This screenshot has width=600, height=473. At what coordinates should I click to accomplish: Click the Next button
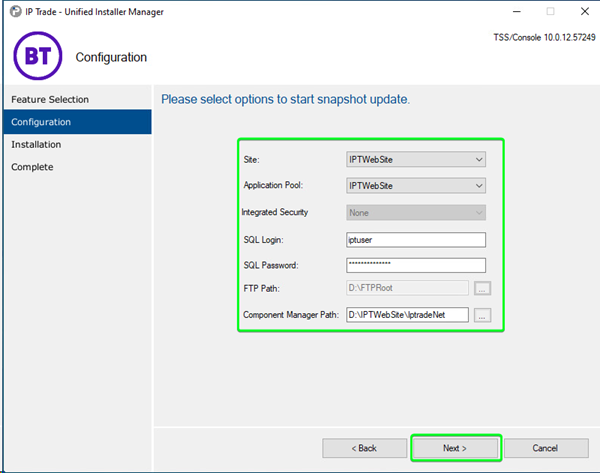tap(455, 448)
